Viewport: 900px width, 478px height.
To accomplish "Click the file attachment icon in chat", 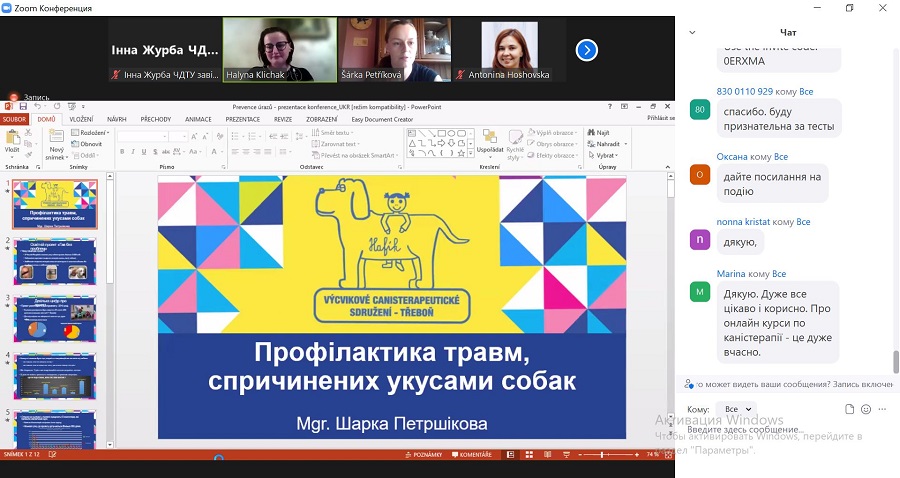I will coord(849,409).
